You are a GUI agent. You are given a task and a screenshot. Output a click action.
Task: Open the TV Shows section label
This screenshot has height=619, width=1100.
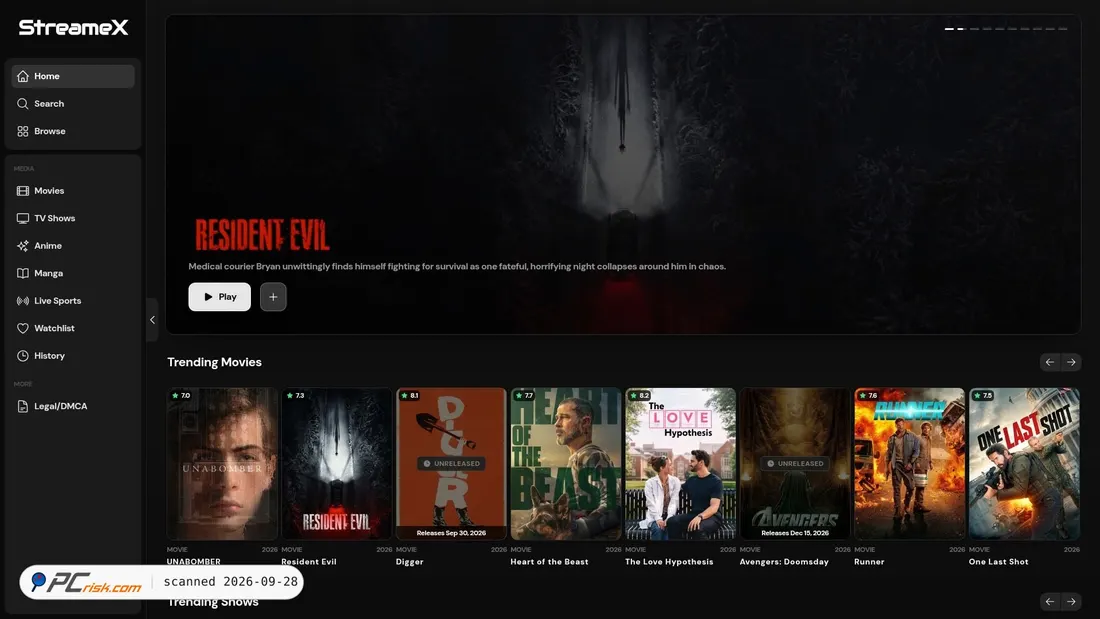(55, 218)
